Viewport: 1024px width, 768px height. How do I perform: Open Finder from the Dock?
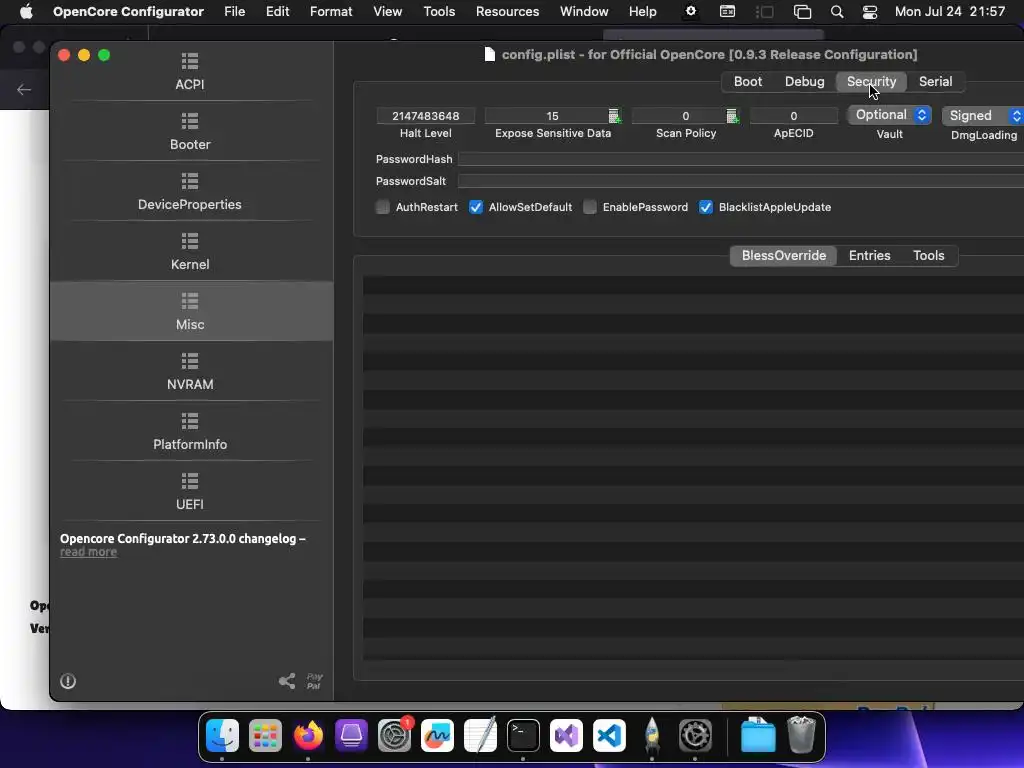coord(222,736)
